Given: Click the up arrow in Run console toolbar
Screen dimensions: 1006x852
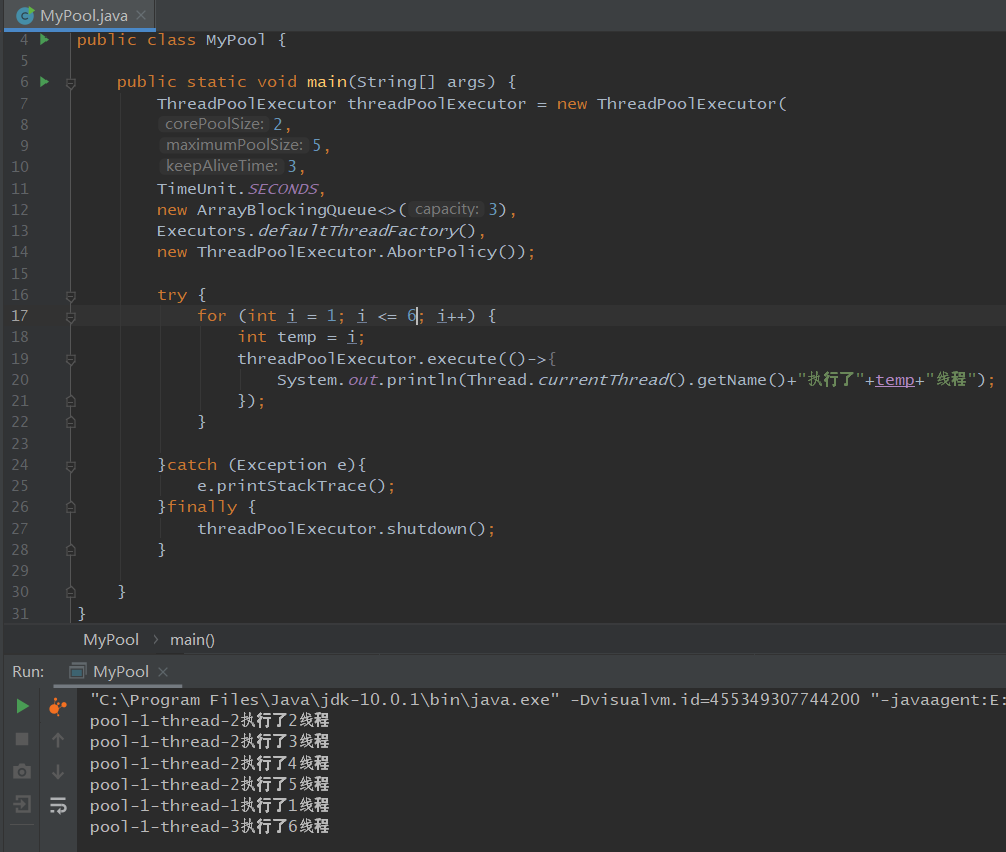Looking at the screenshot, I should coord(58,740).
